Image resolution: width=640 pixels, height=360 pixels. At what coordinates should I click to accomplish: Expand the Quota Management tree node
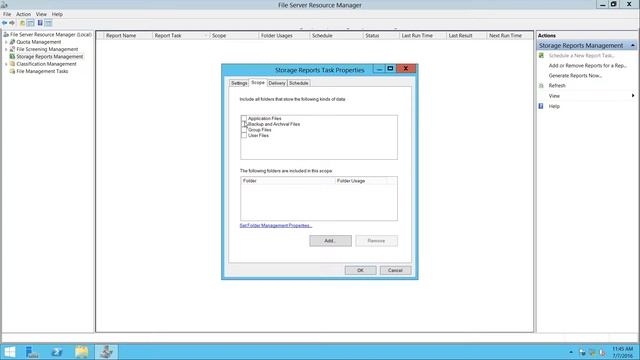pyautogui.click(x=6, y=42)
